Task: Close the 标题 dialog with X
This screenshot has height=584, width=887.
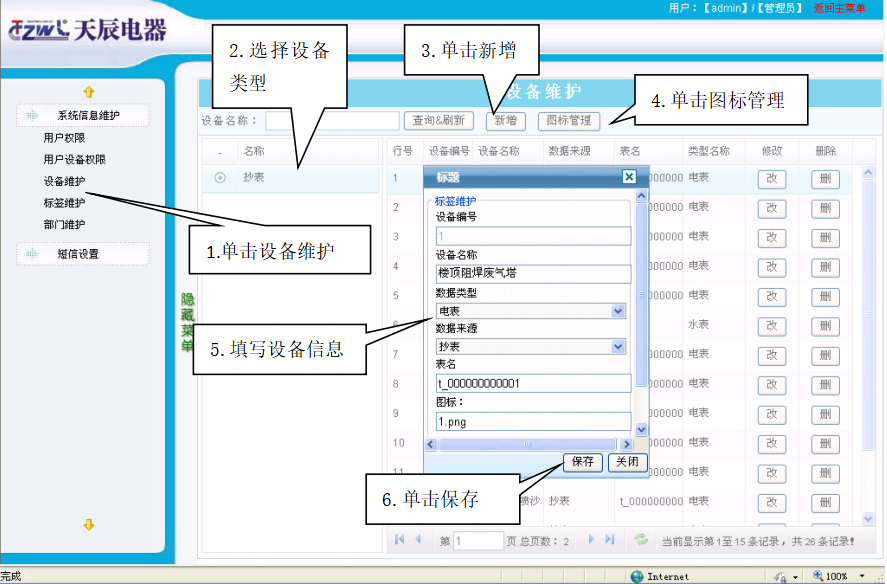Action: pos(629,177)
